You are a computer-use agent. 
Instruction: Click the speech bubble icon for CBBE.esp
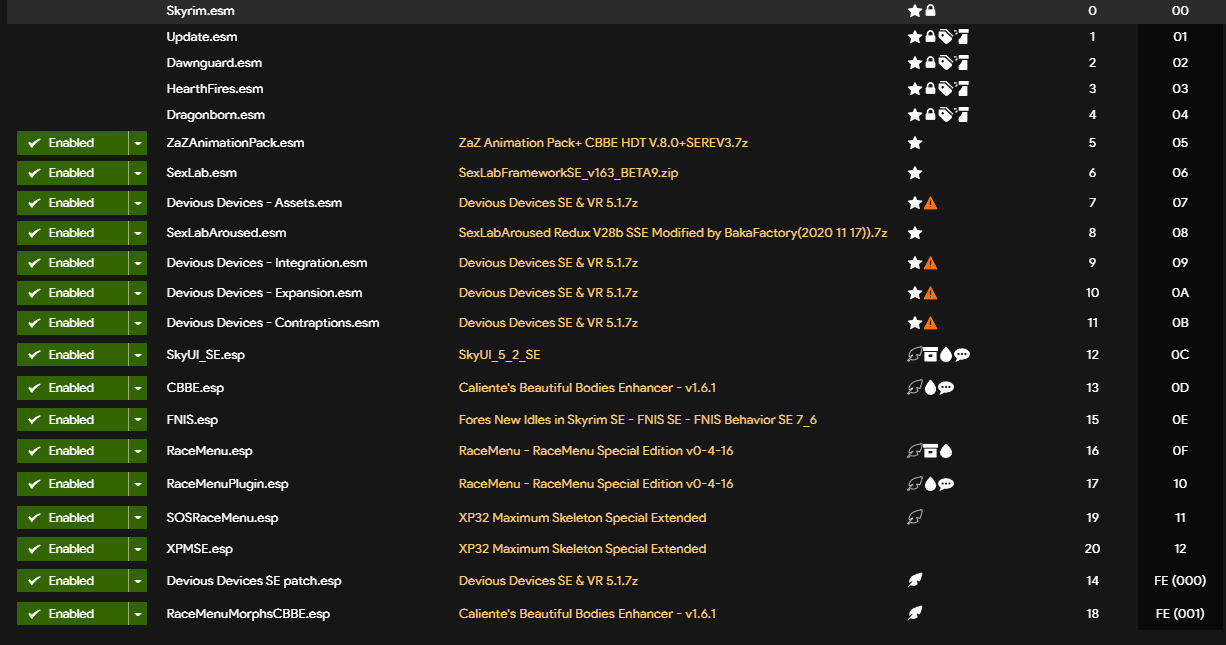coord(946,388)
